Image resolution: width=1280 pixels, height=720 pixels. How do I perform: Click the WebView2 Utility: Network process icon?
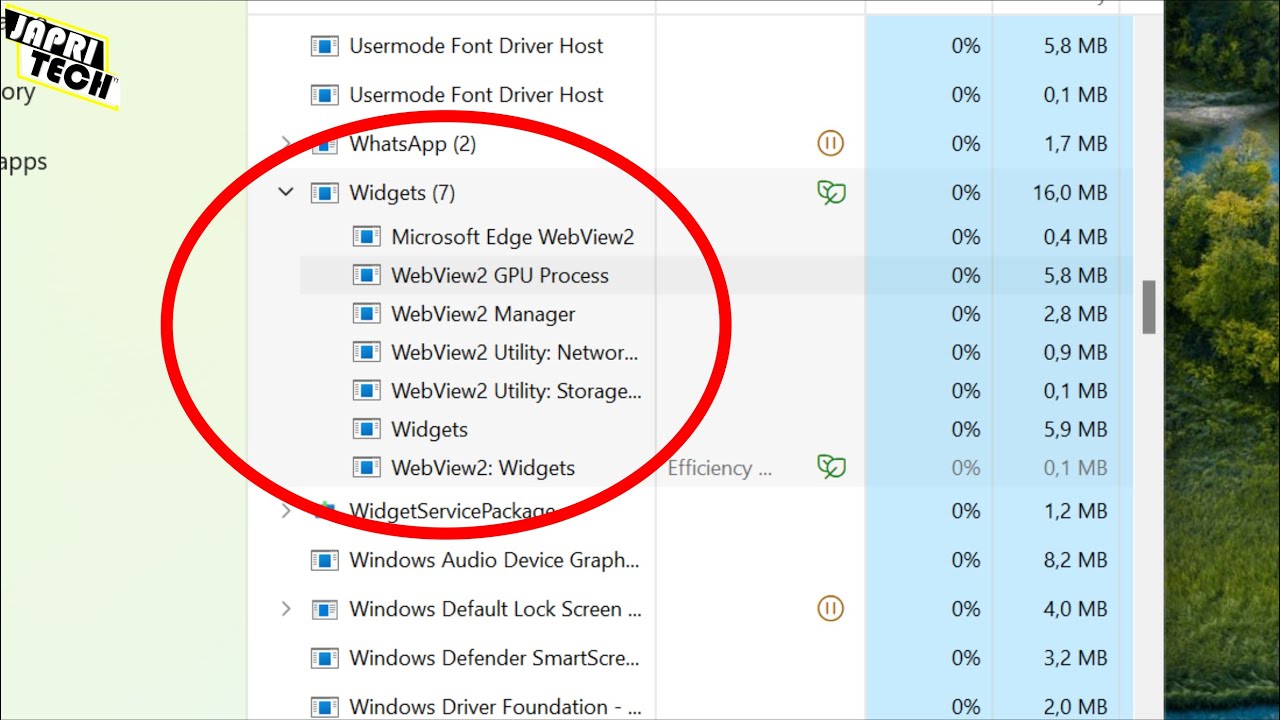pyautogui.click(x=367, y=352)
